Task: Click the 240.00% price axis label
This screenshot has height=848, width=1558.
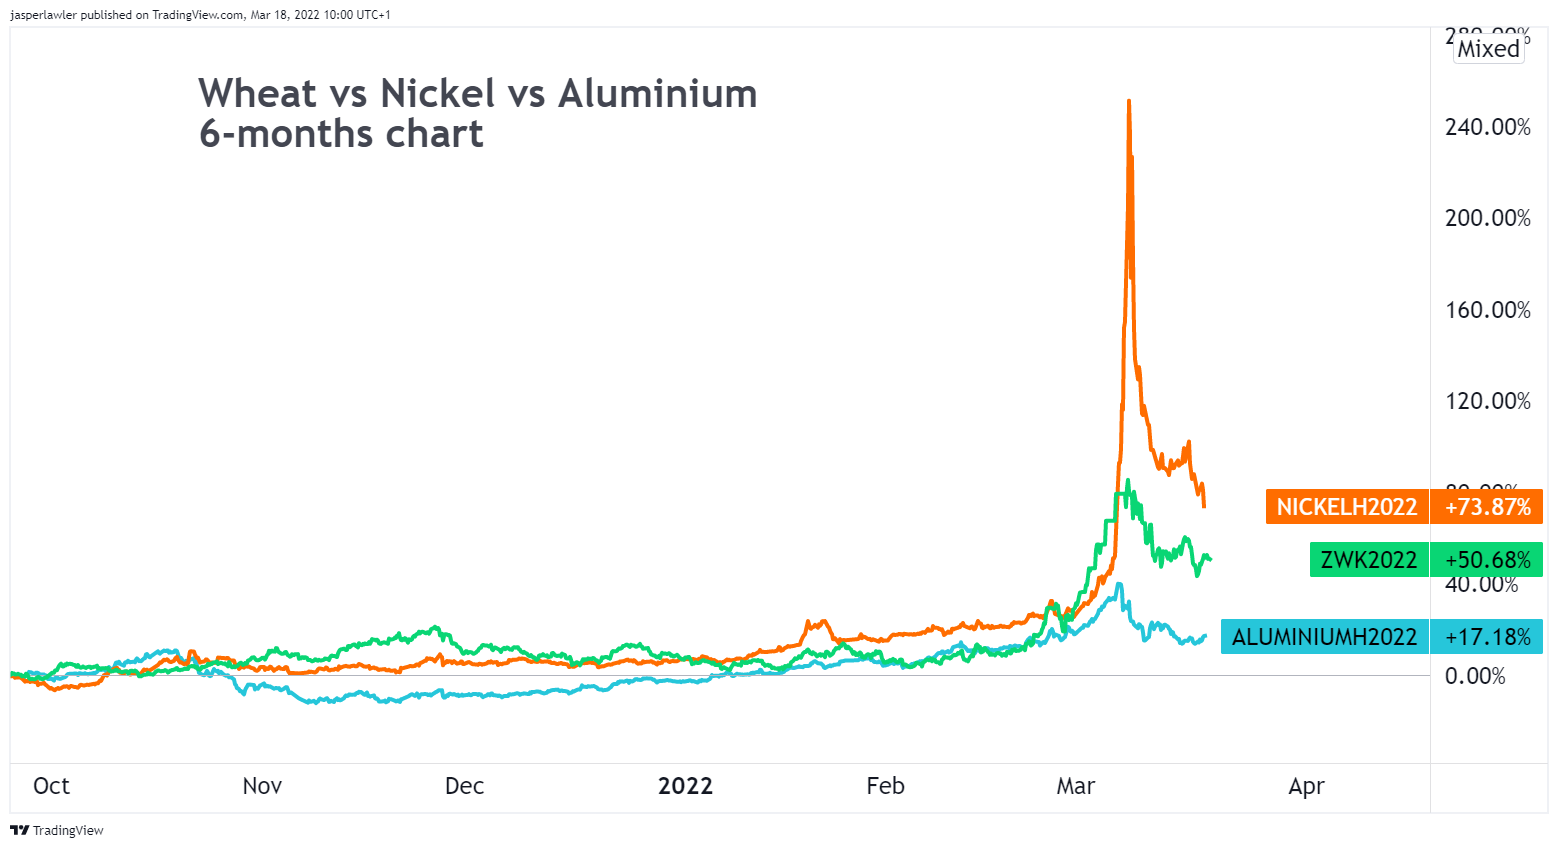Action: coord(1487,127)
